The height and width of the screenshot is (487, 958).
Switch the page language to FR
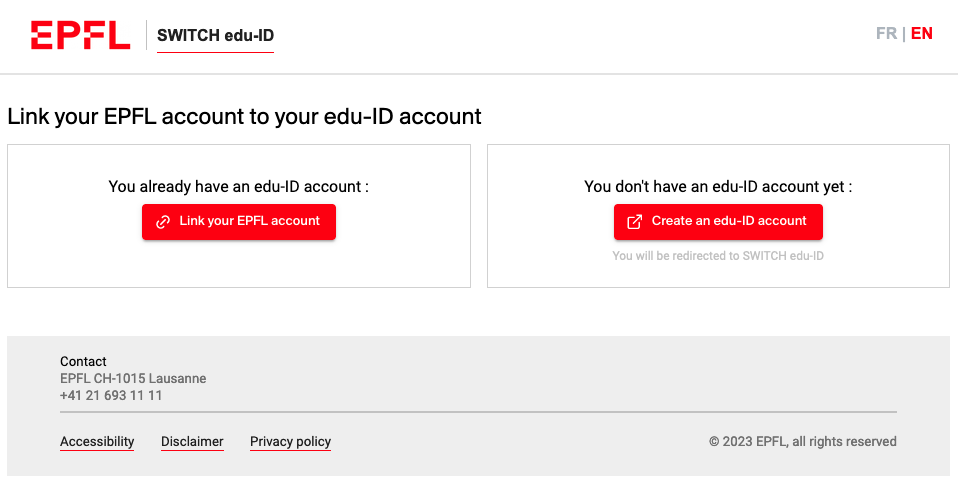pos(886,34)
